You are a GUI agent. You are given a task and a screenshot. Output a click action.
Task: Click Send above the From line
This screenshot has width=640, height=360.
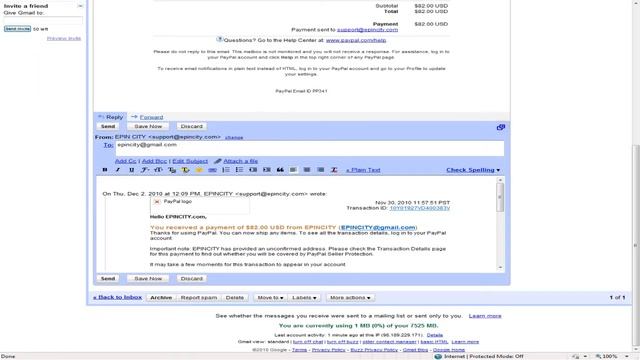108,127
